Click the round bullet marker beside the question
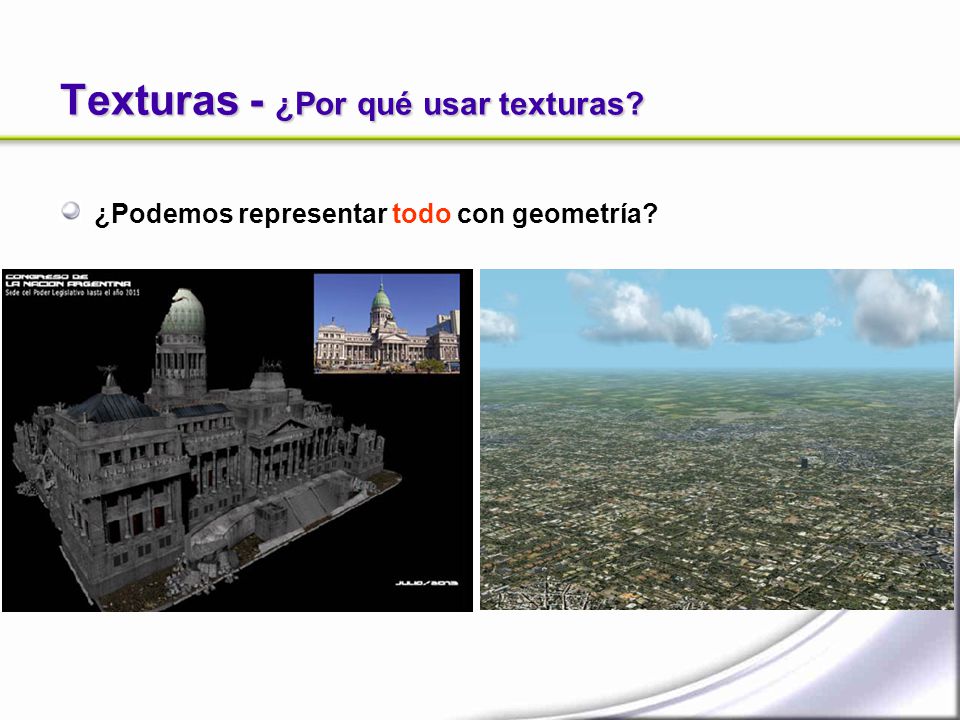960x720 pixels. 71,211
